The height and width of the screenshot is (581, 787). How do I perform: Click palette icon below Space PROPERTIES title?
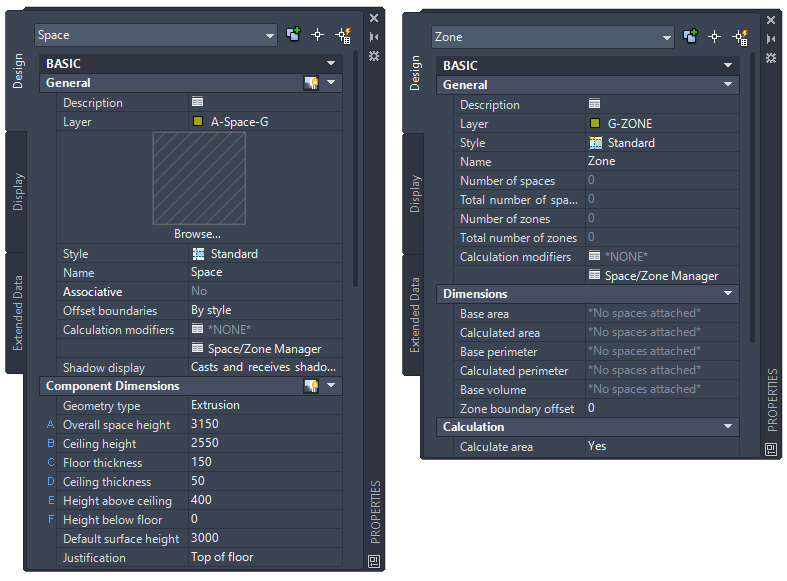(374, 561)
